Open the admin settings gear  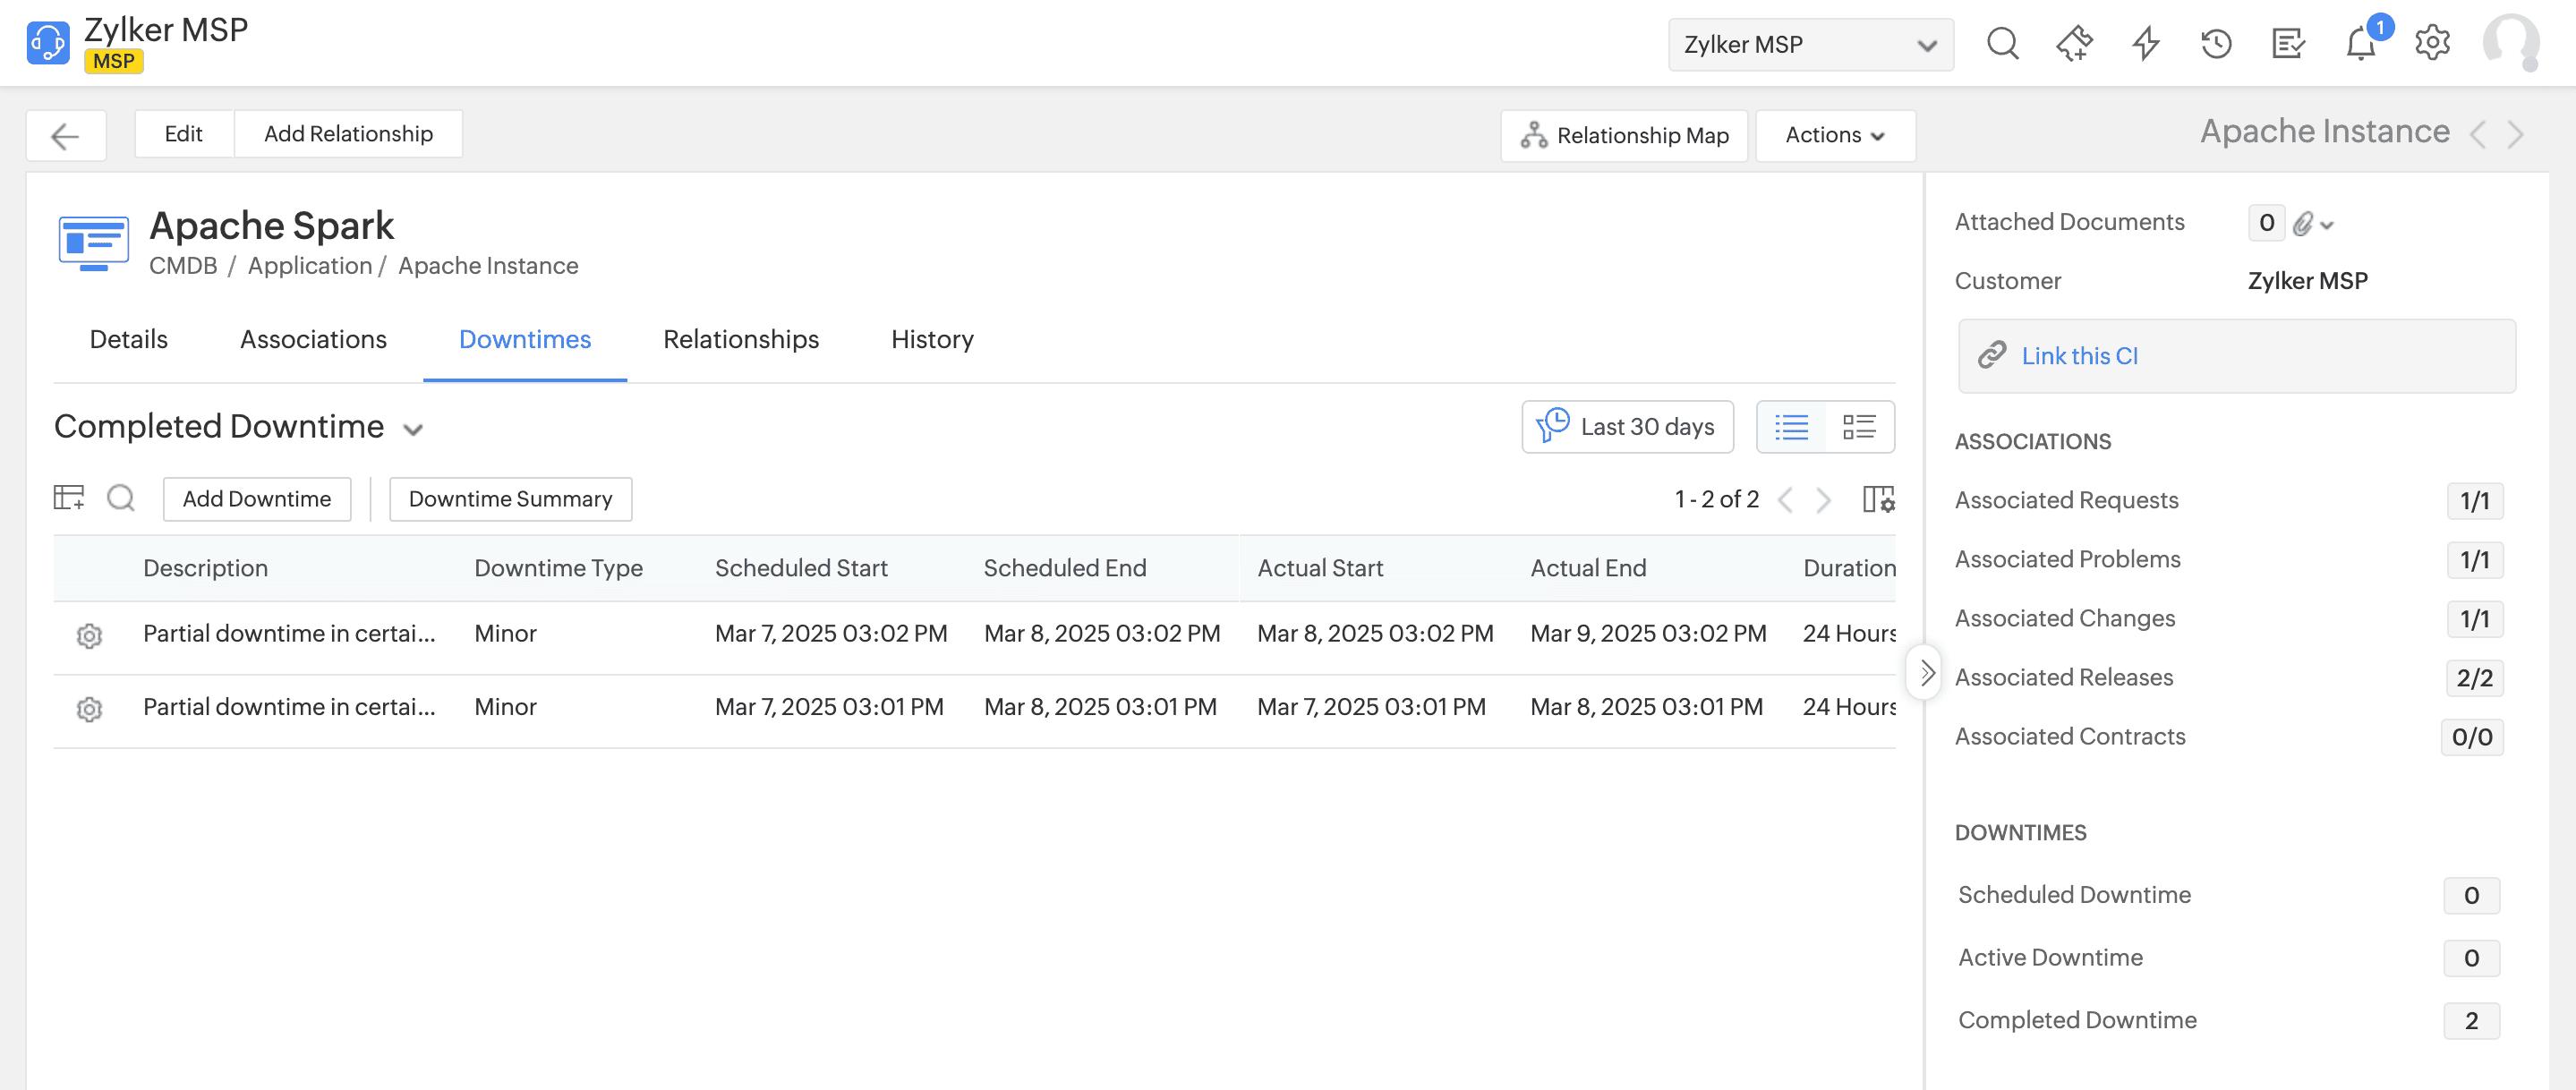point(2432,43)
